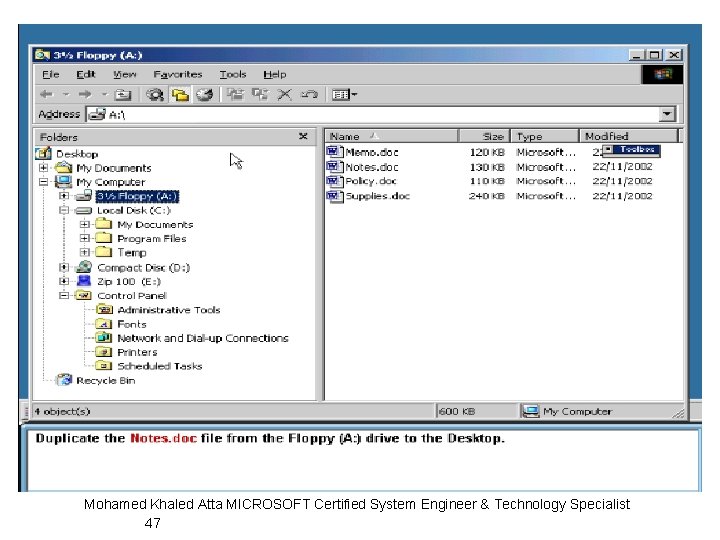Viewport: 720px width, 540px height.
Task: Click the 600 KB status bar entry
Action: pos(456,411)
